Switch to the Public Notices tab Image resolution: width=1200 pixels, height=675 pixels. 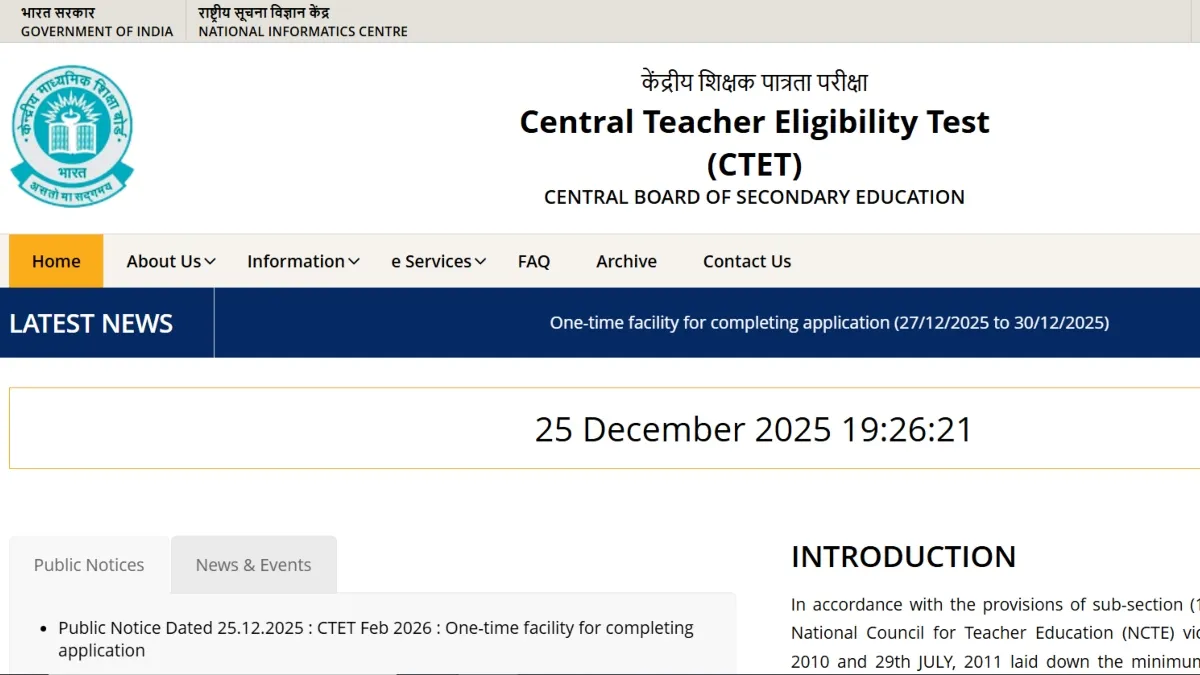tap(89, 565)
